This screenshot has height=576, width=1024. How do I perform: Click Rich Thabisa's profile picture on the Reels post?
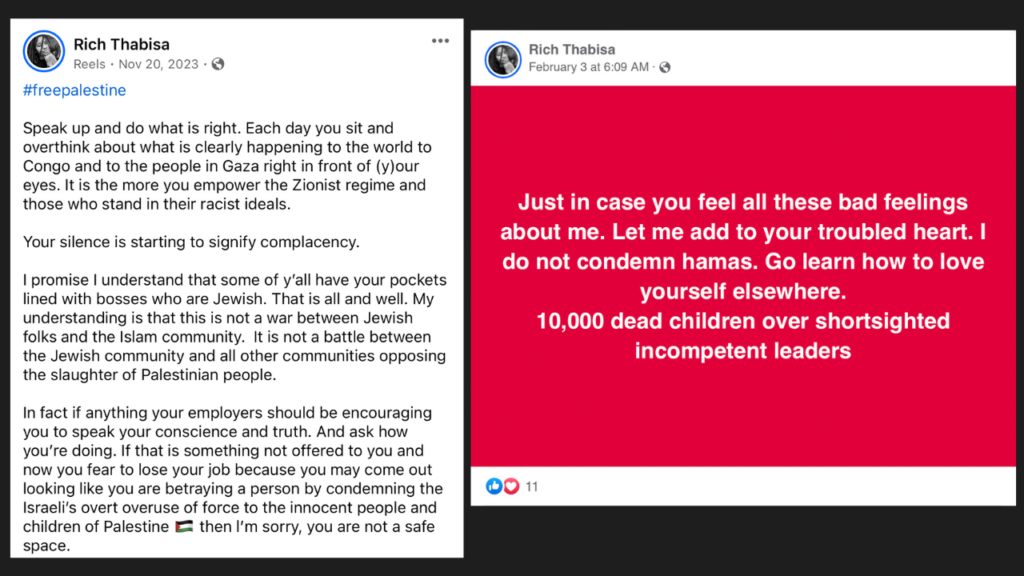pos(43,50)
